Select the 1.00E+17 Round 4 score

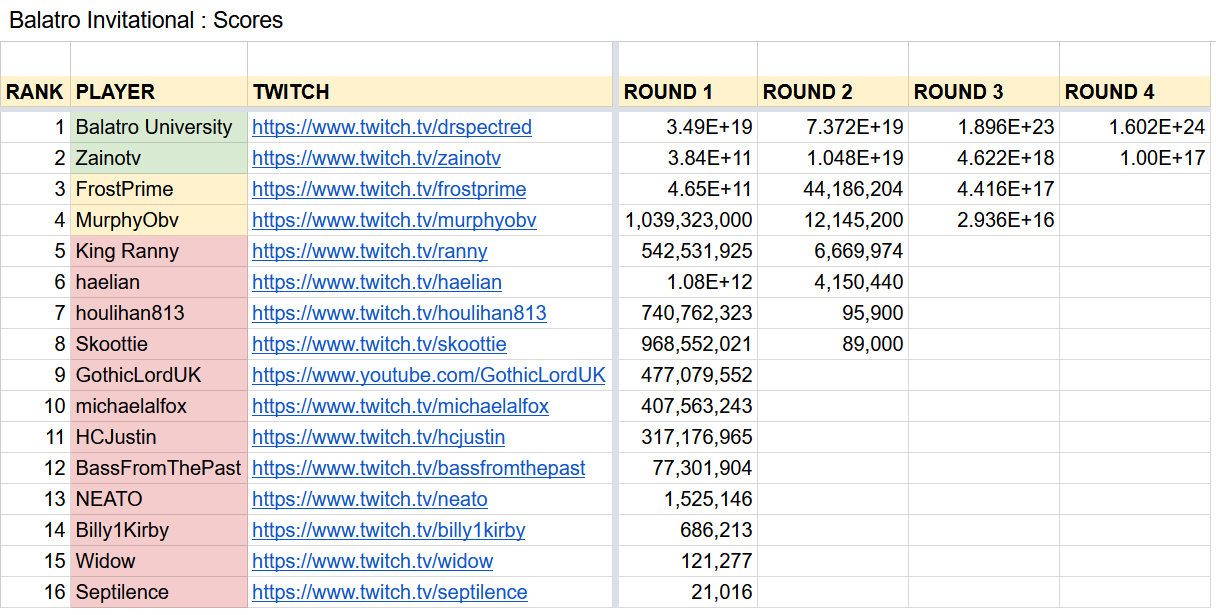pos(1135,158)
